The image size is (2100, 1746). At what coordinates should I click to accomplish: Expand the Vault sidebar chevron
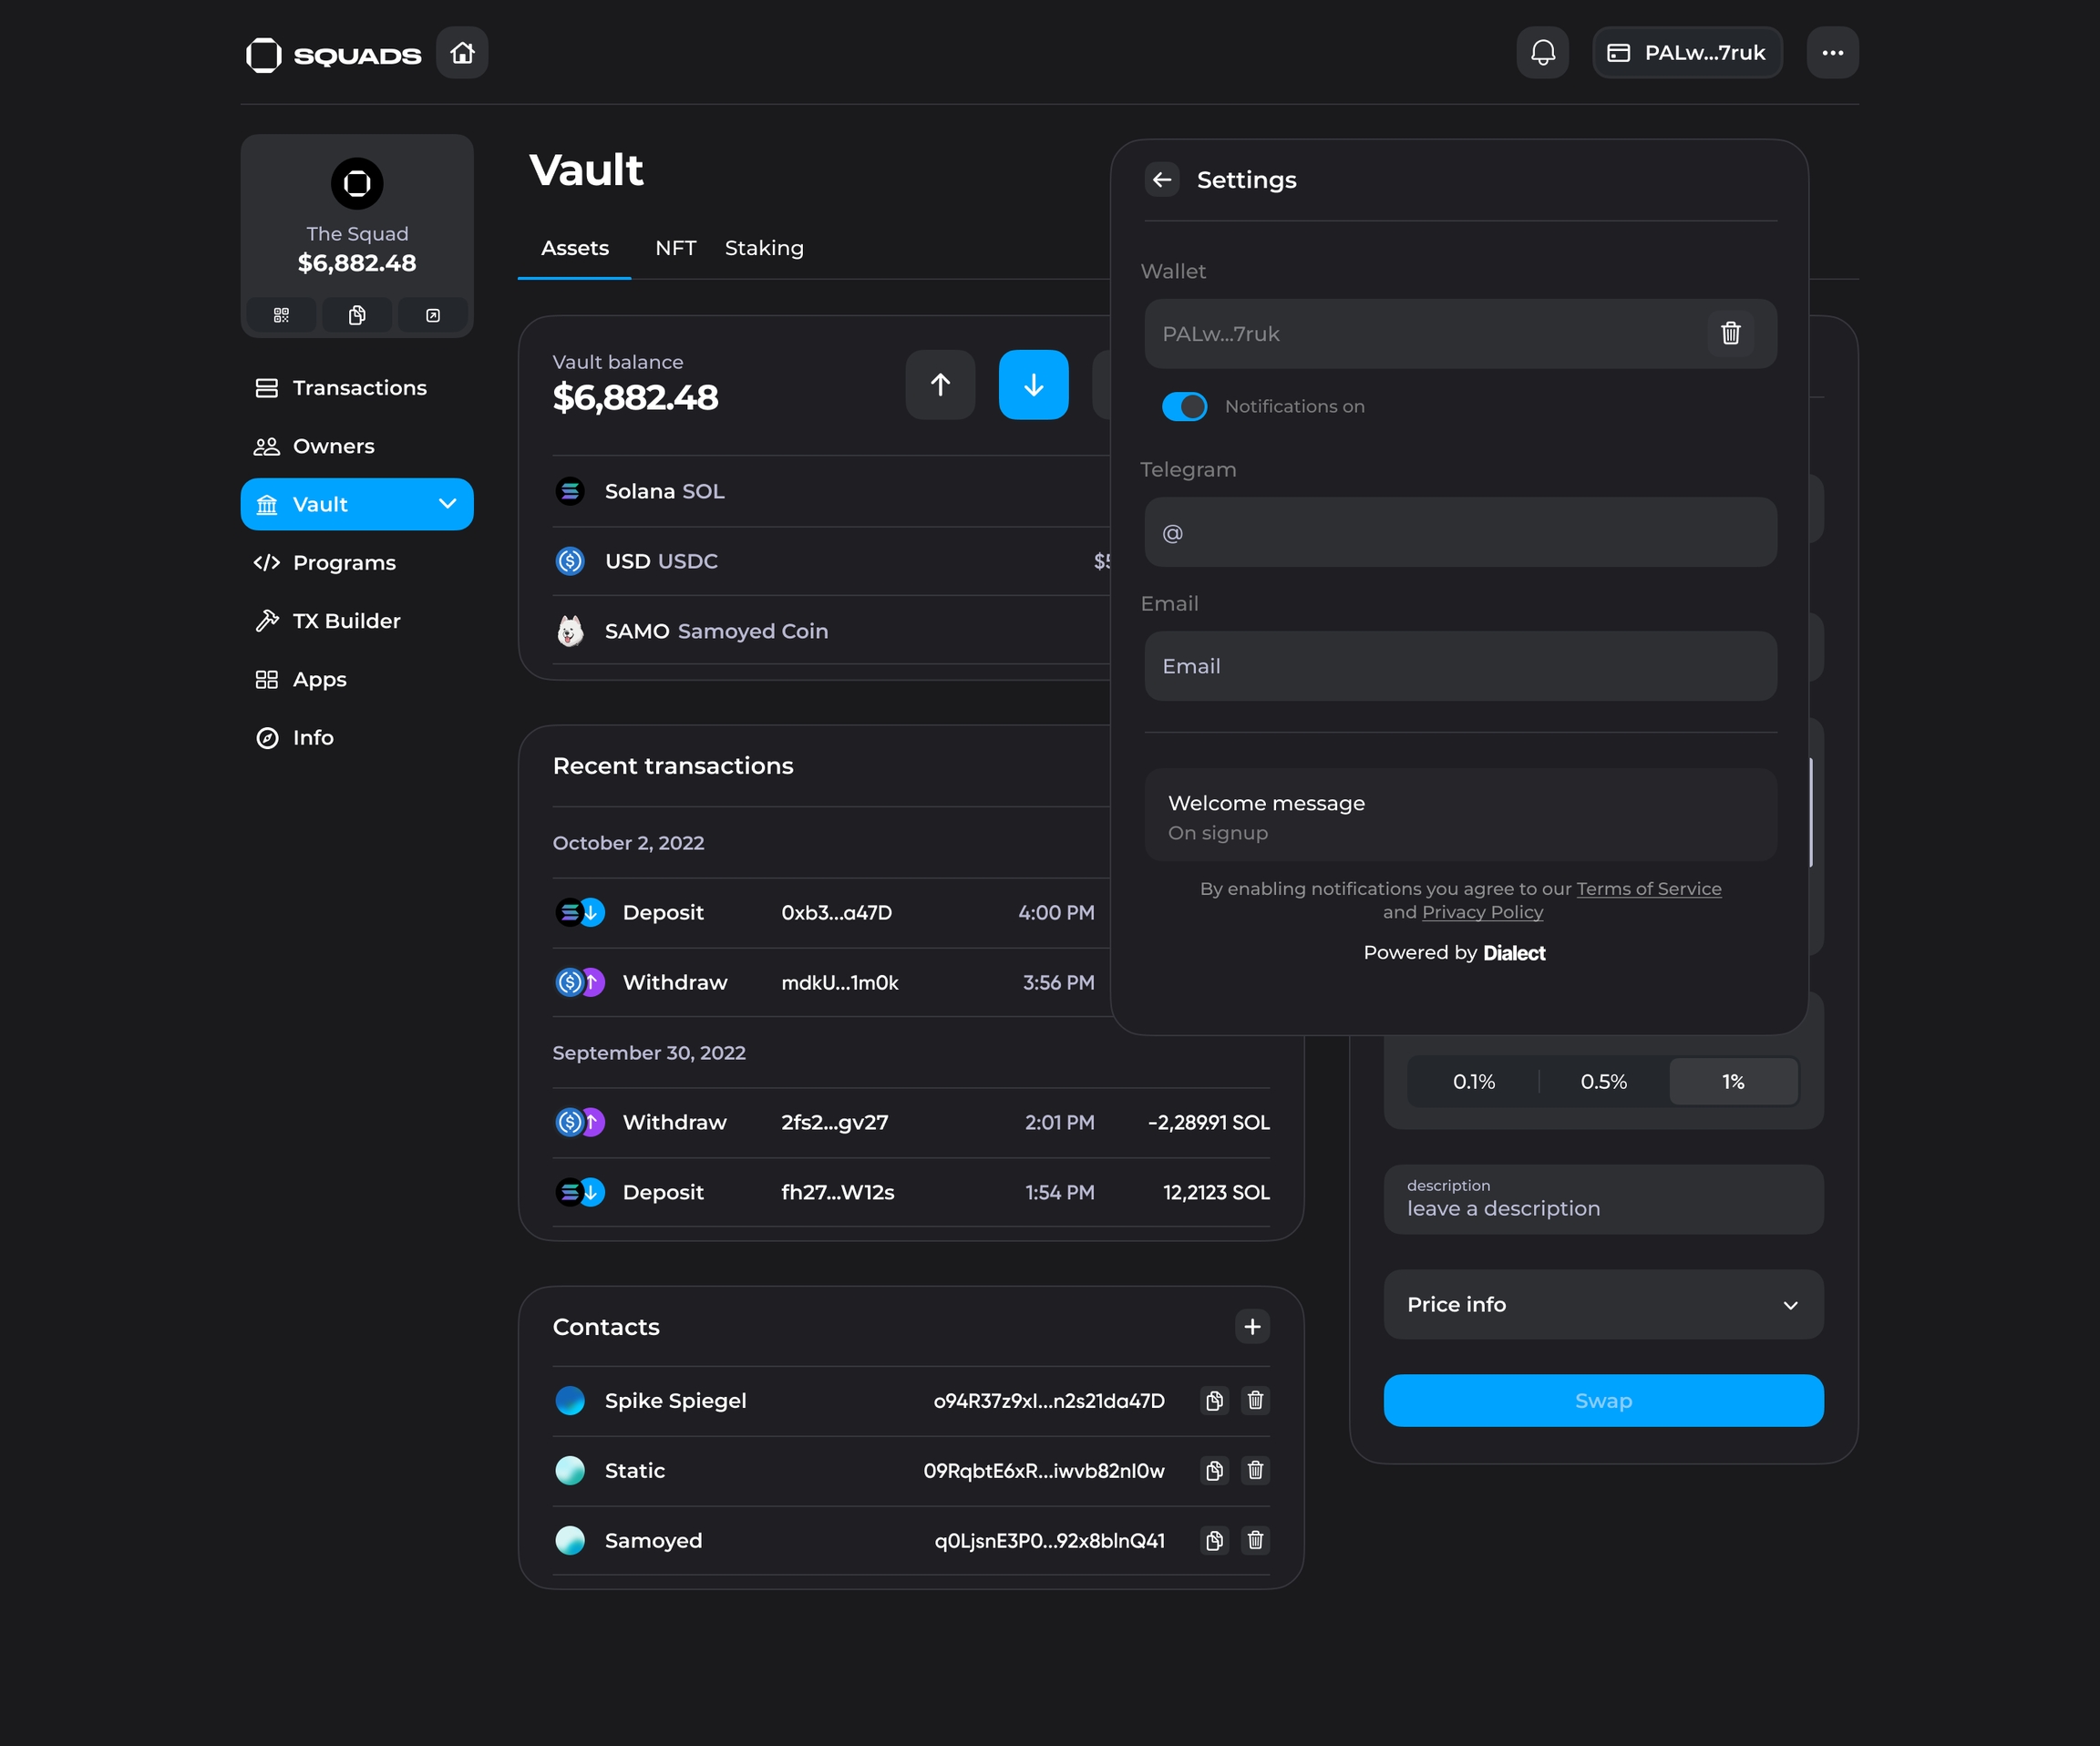pos(447,505)
